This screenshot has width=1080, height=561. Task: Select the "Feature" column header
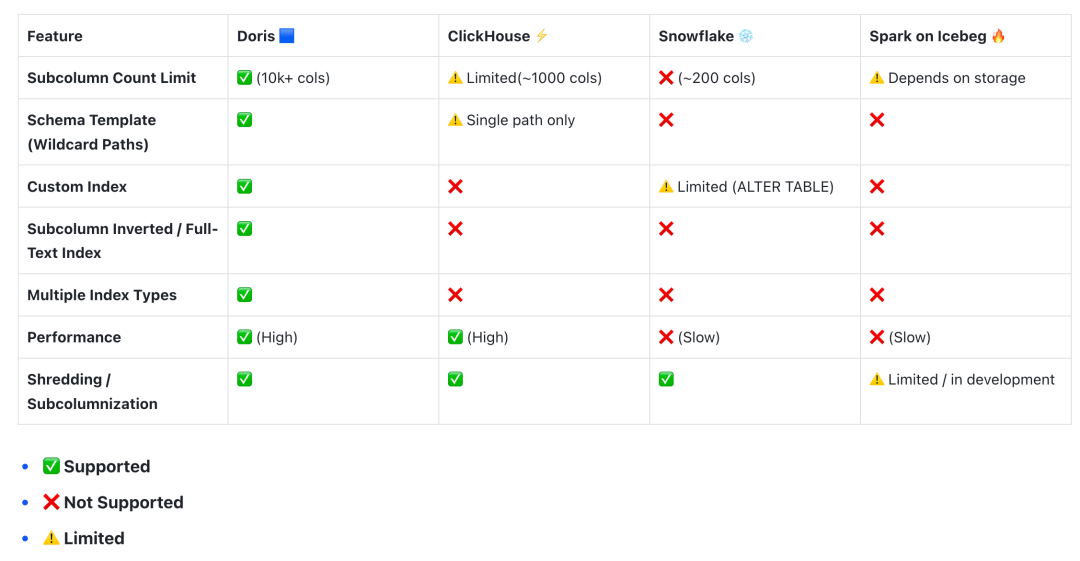click(x=55, y=36)
